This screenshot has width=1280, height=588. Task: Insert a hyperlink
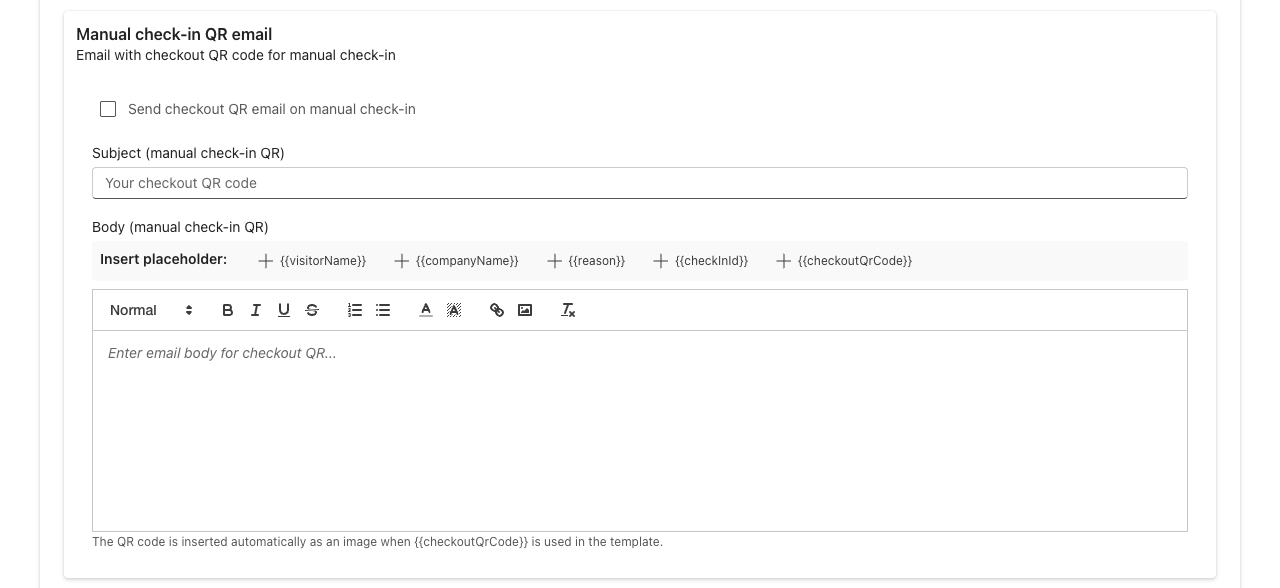coord(497,310)
